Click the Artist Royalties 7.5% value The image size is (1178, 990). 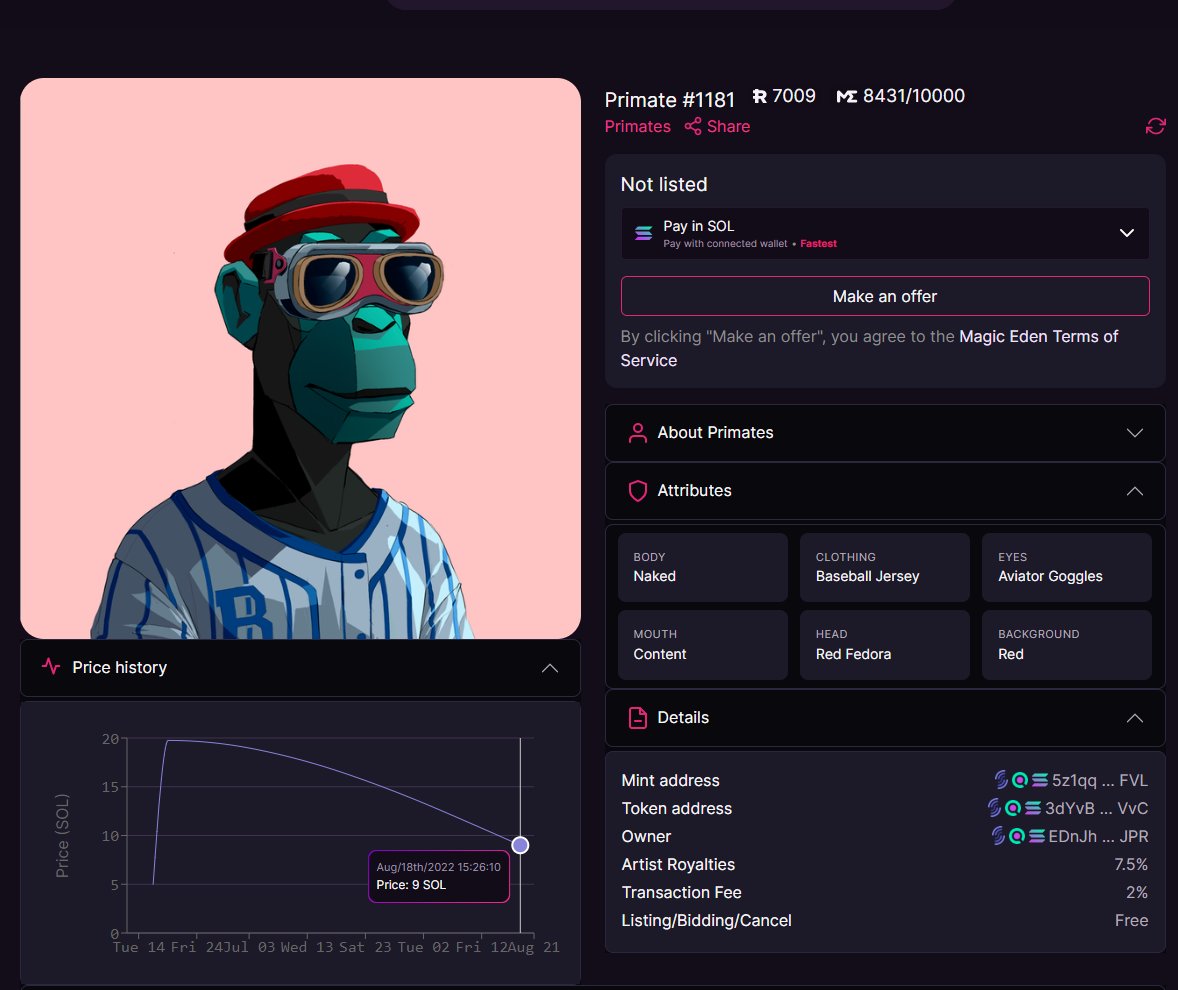point(1131,865)
